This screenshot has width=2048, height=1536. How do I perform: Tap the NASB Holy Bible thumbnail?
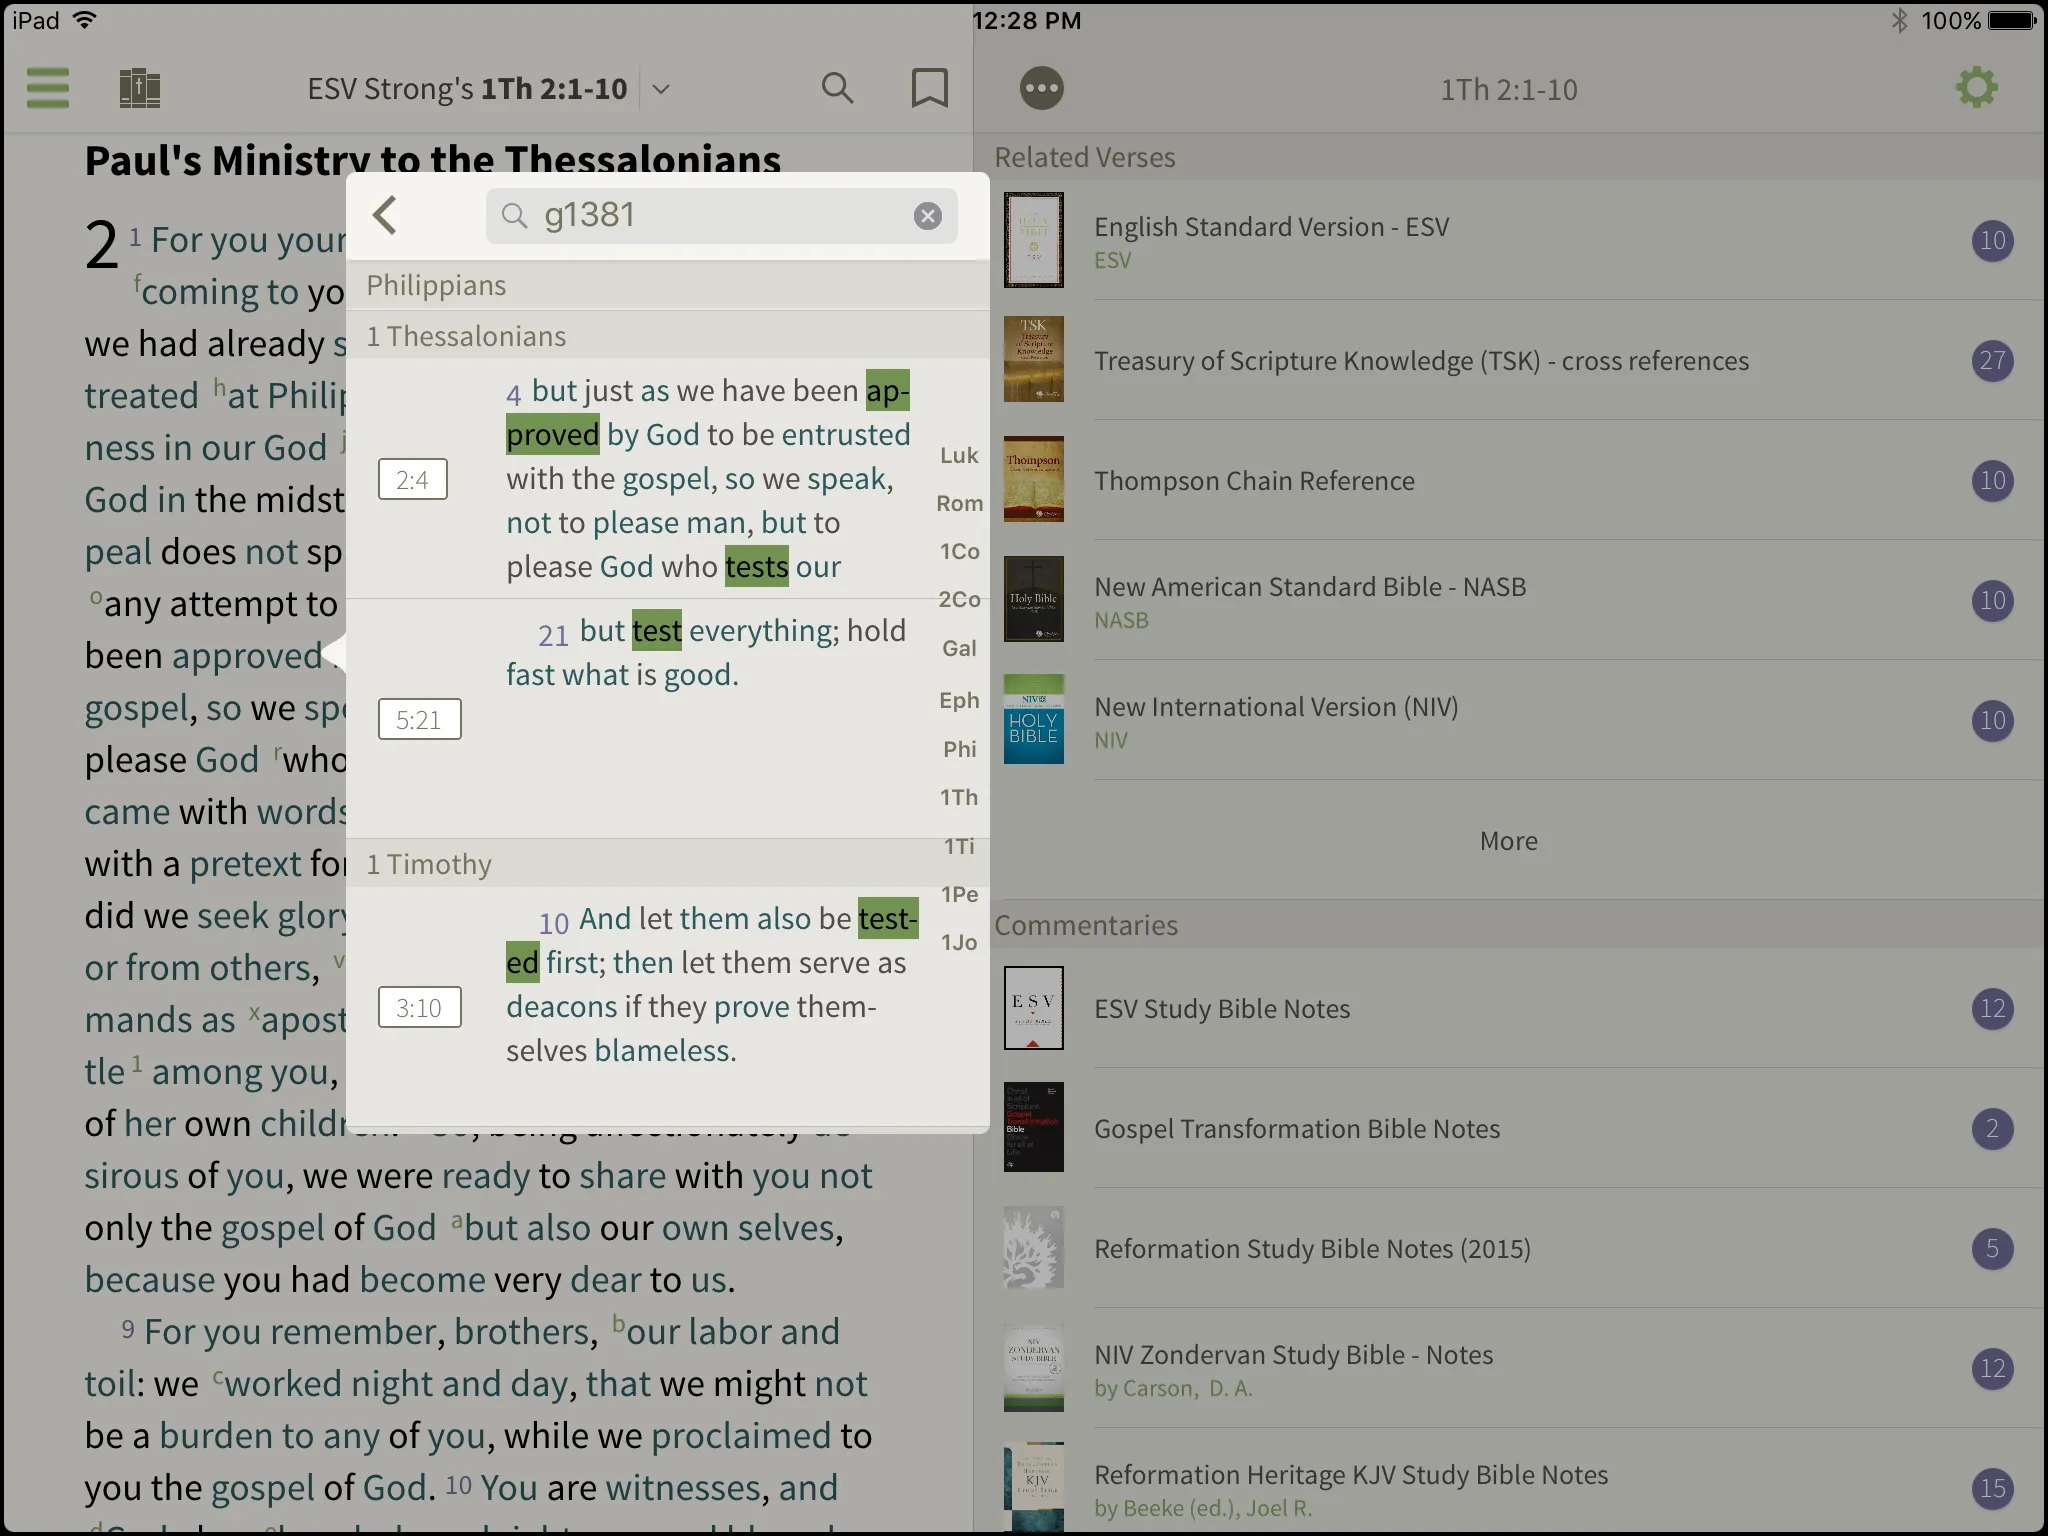[x=1033, y=600]
